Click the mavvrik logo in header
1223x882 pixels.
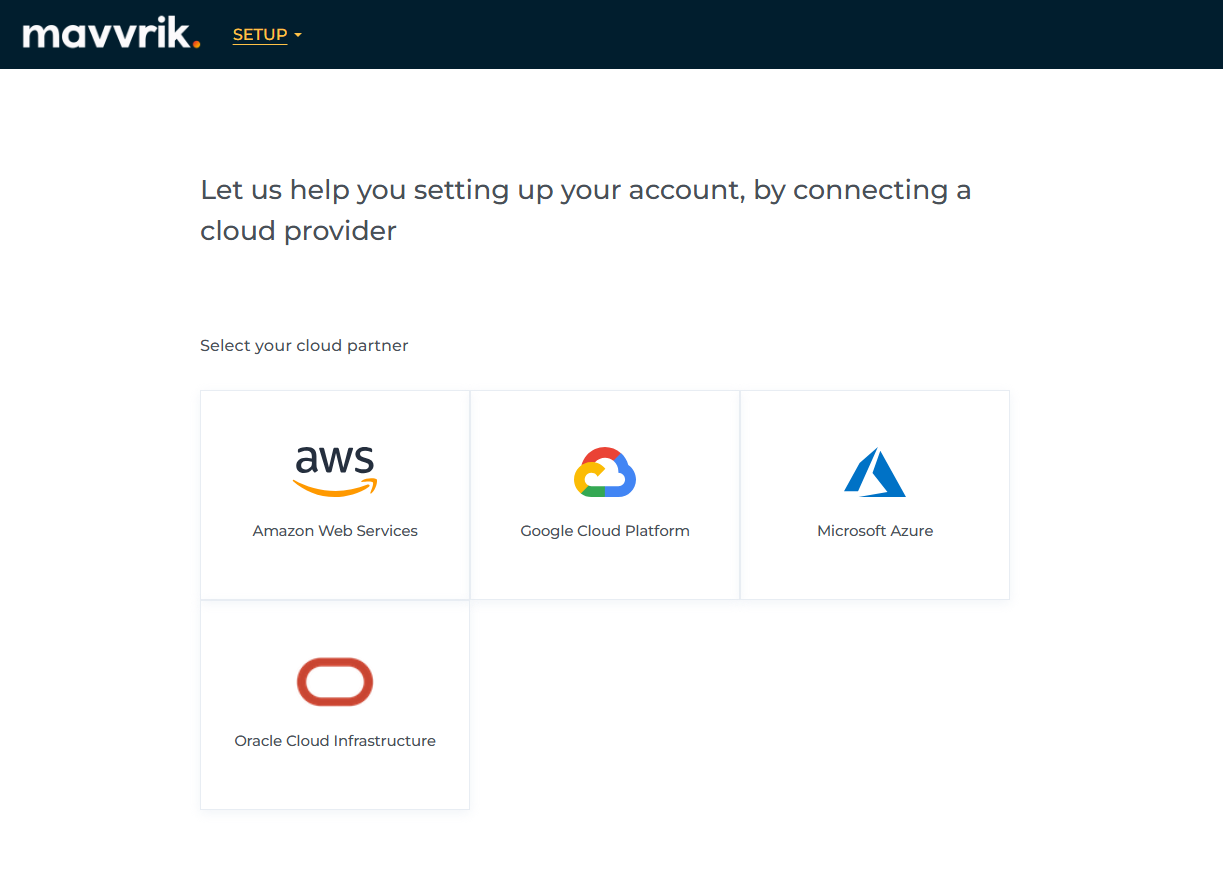coord(108,34)
